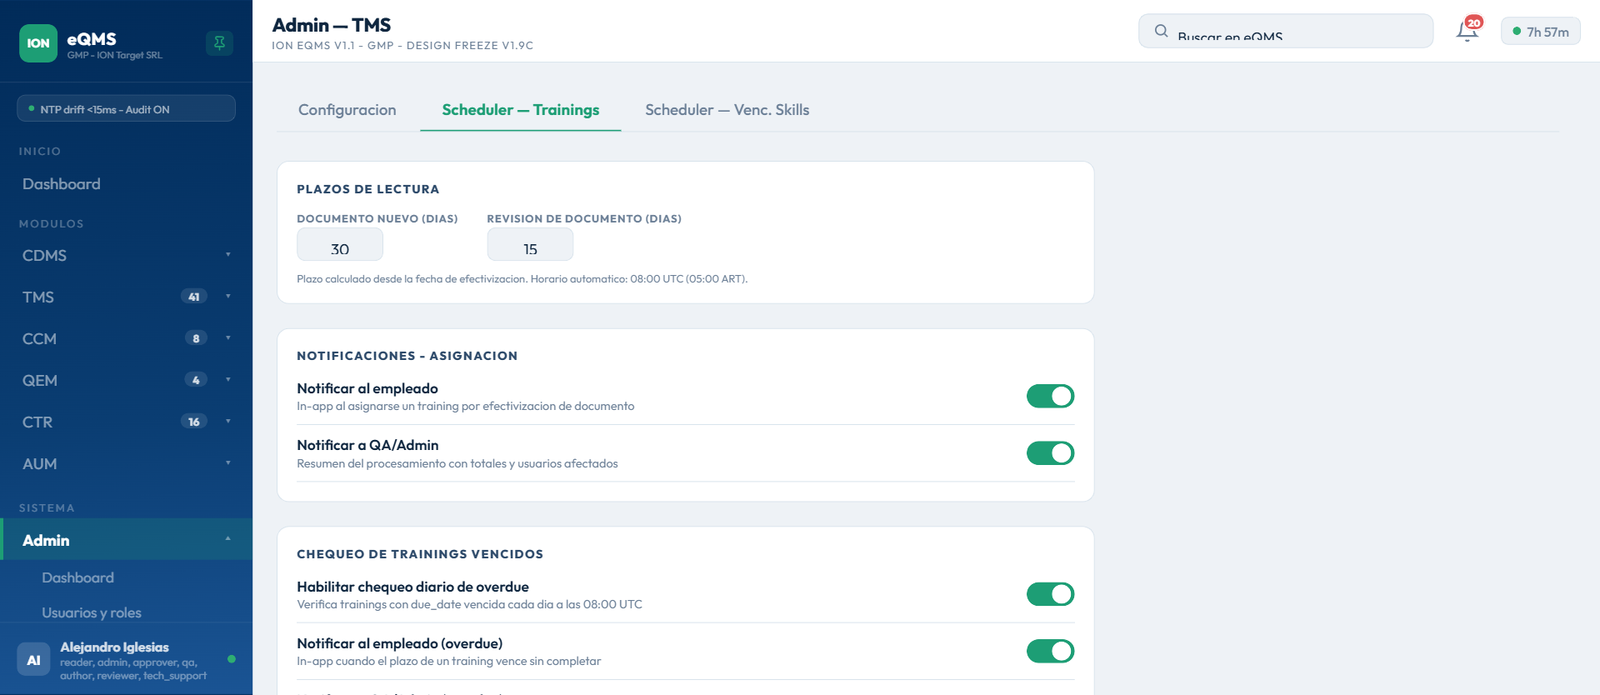Viewport: 1600px width, 695px height.
Task: Expand the CDMS module menu
Action: pos(126,255)
